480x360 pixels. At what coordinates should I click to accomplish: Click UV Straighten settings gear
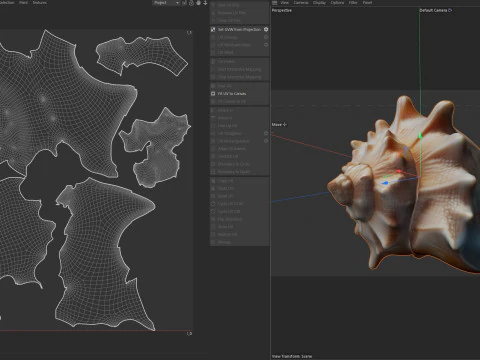click(x=266, y=133)
